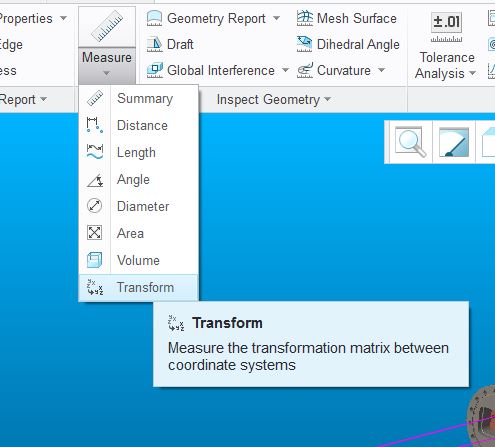Viewport: 495px width, 447px height.
Task: Click the Geometry Report icon
Action: pyautogui.click(x=154, y=18)
